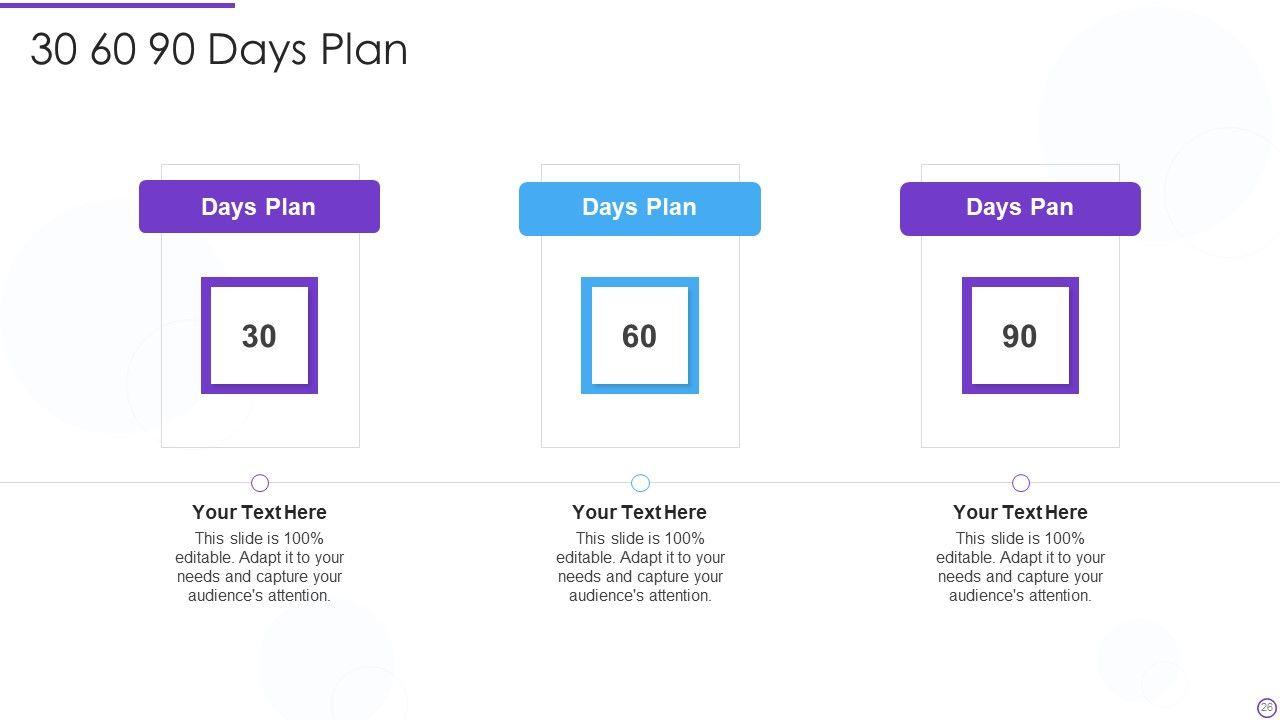Select the description paragraph under the 90 column

coord(1020,567)
